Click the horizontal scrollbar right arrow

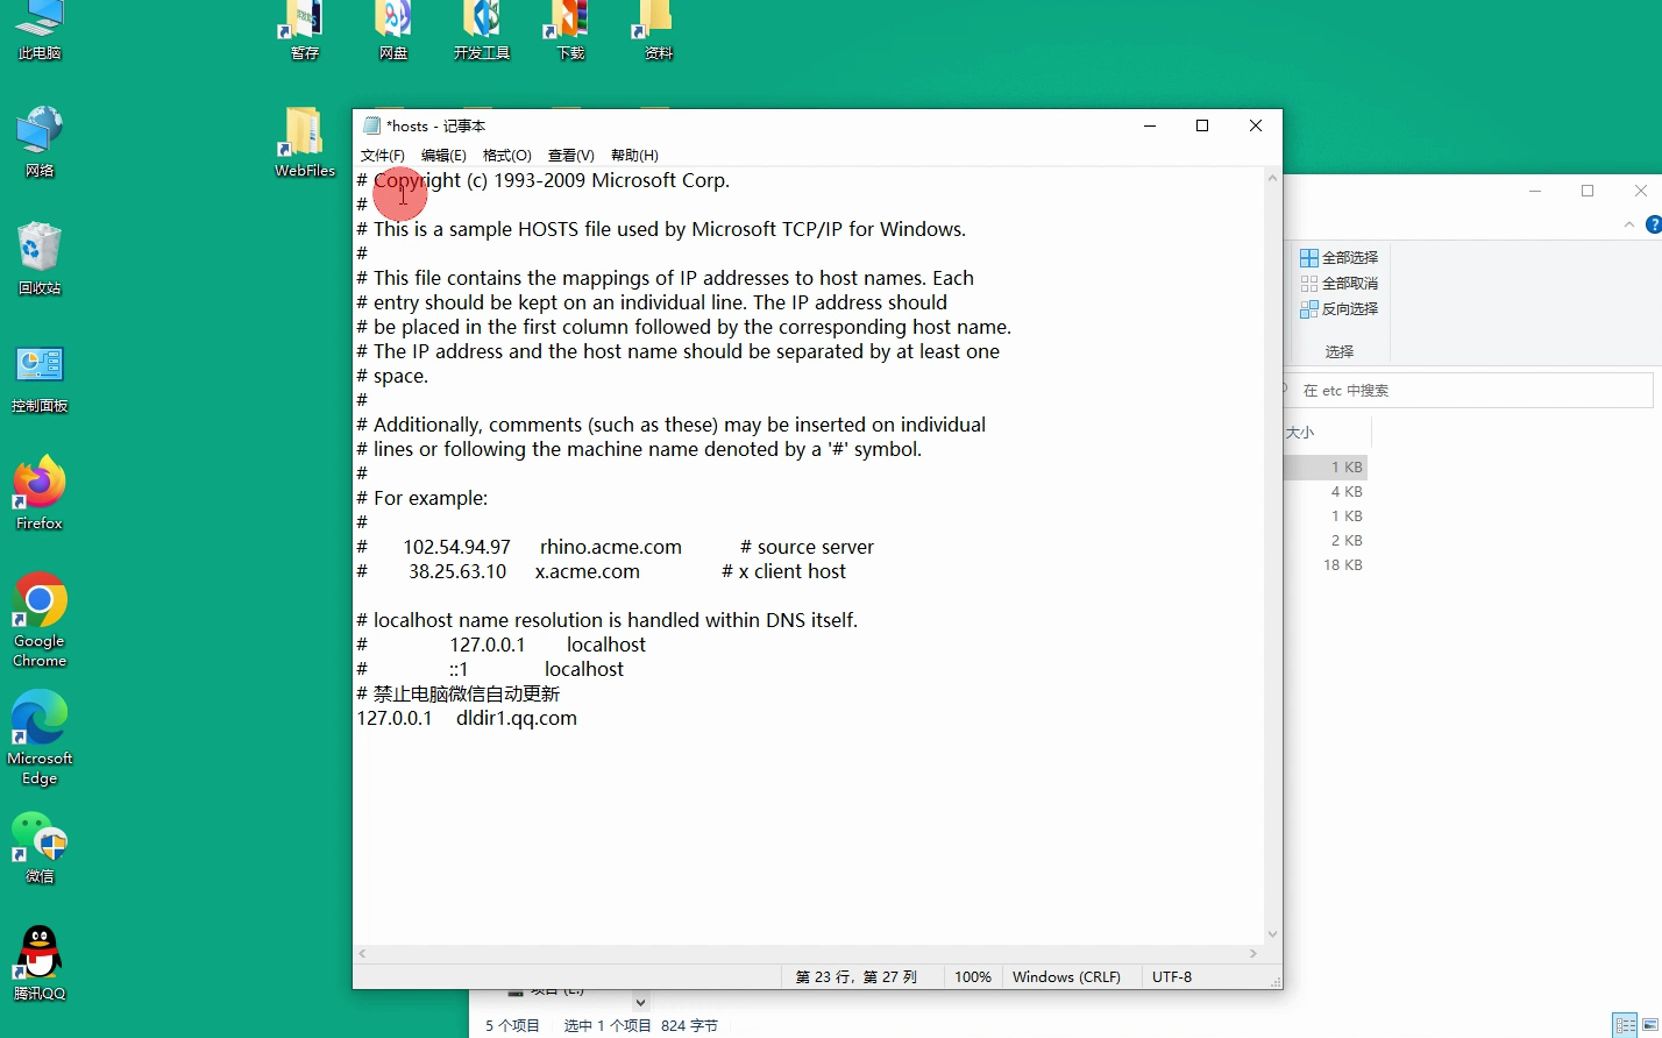(1253, 954)
